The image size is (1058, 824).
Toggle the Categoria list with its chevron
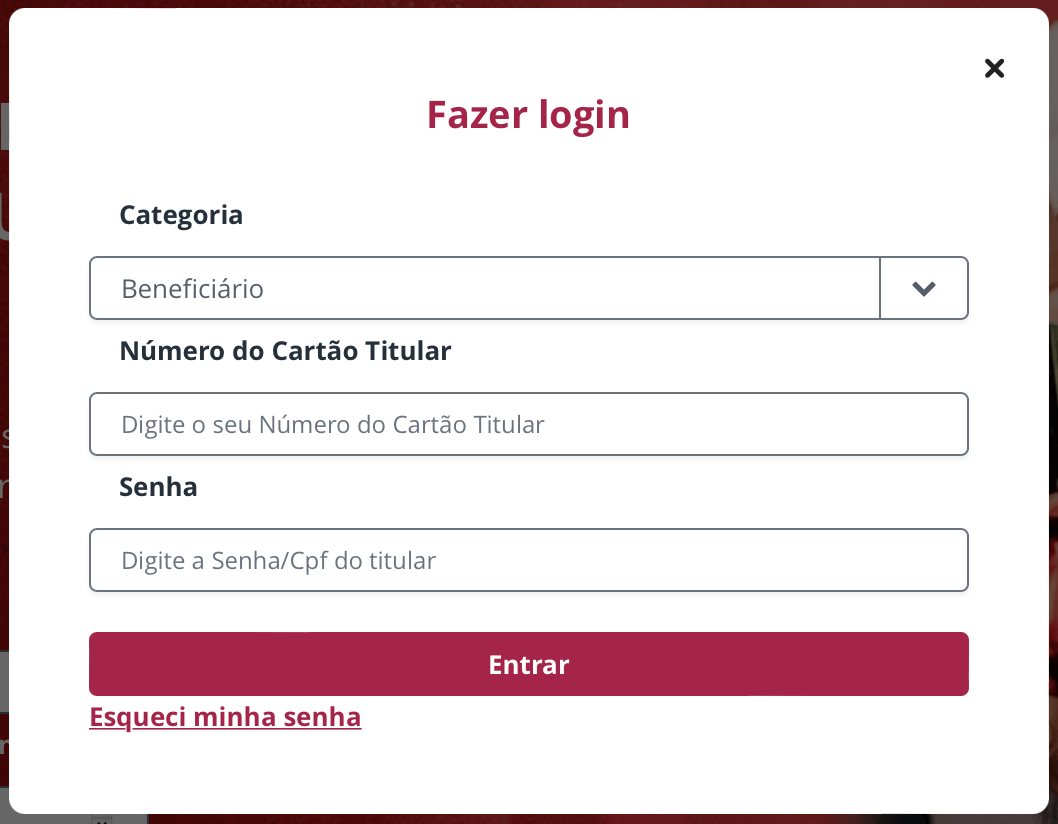924,289
